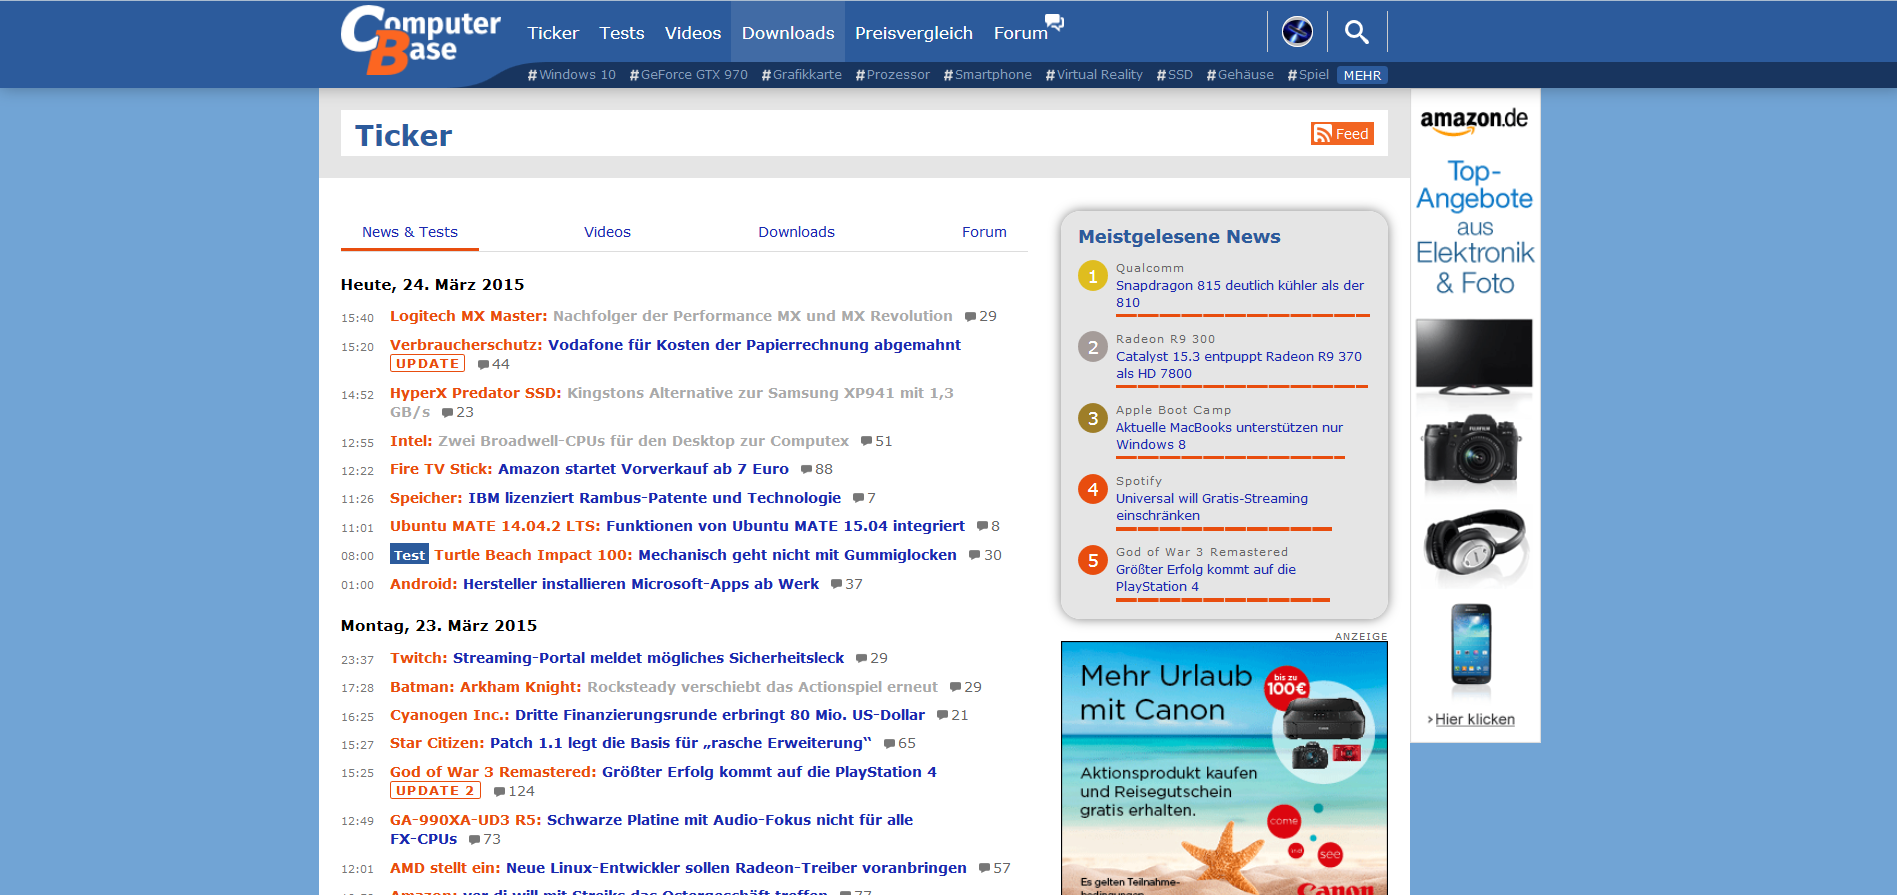Open Twitch Streaming-Portal Sicherheitsleck headline
The width and height of the screenshot is (1897, 895).
point(617,658)
